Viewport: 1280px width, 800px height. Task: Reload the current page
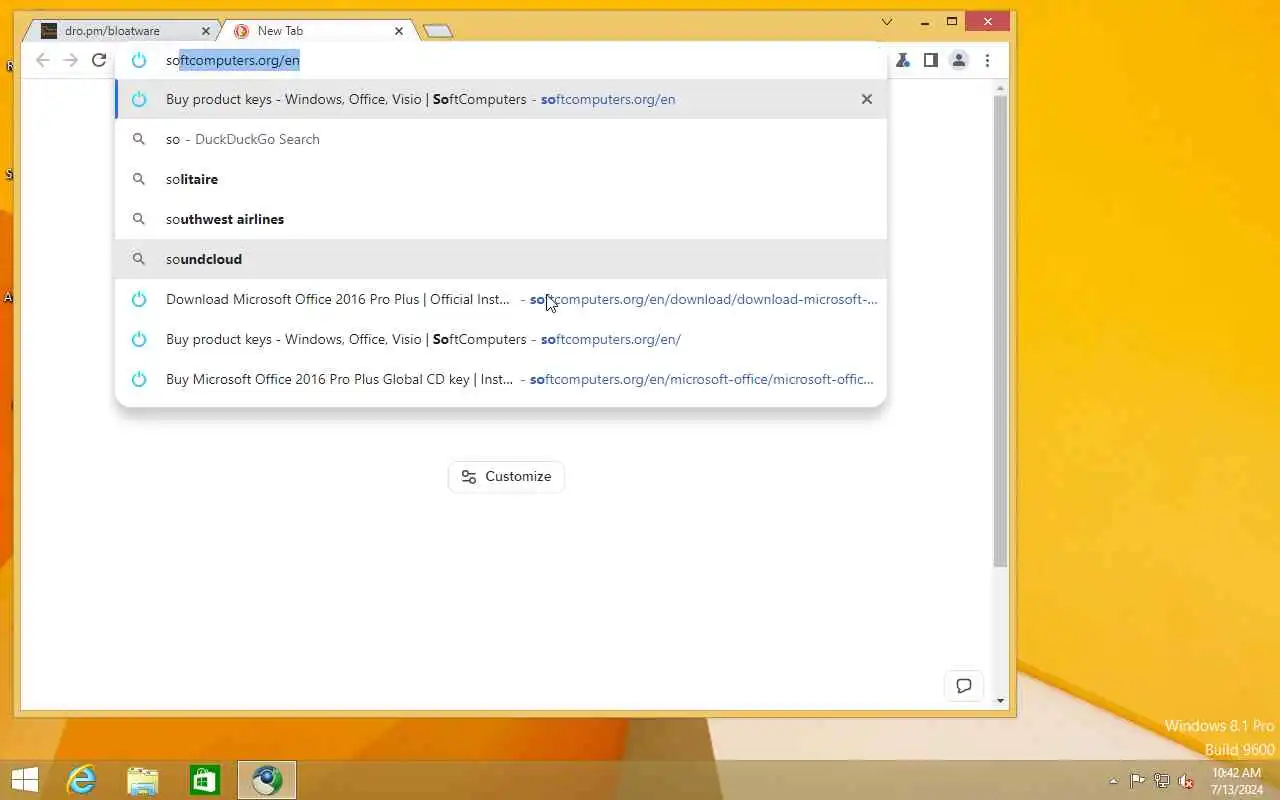point(99,60)
